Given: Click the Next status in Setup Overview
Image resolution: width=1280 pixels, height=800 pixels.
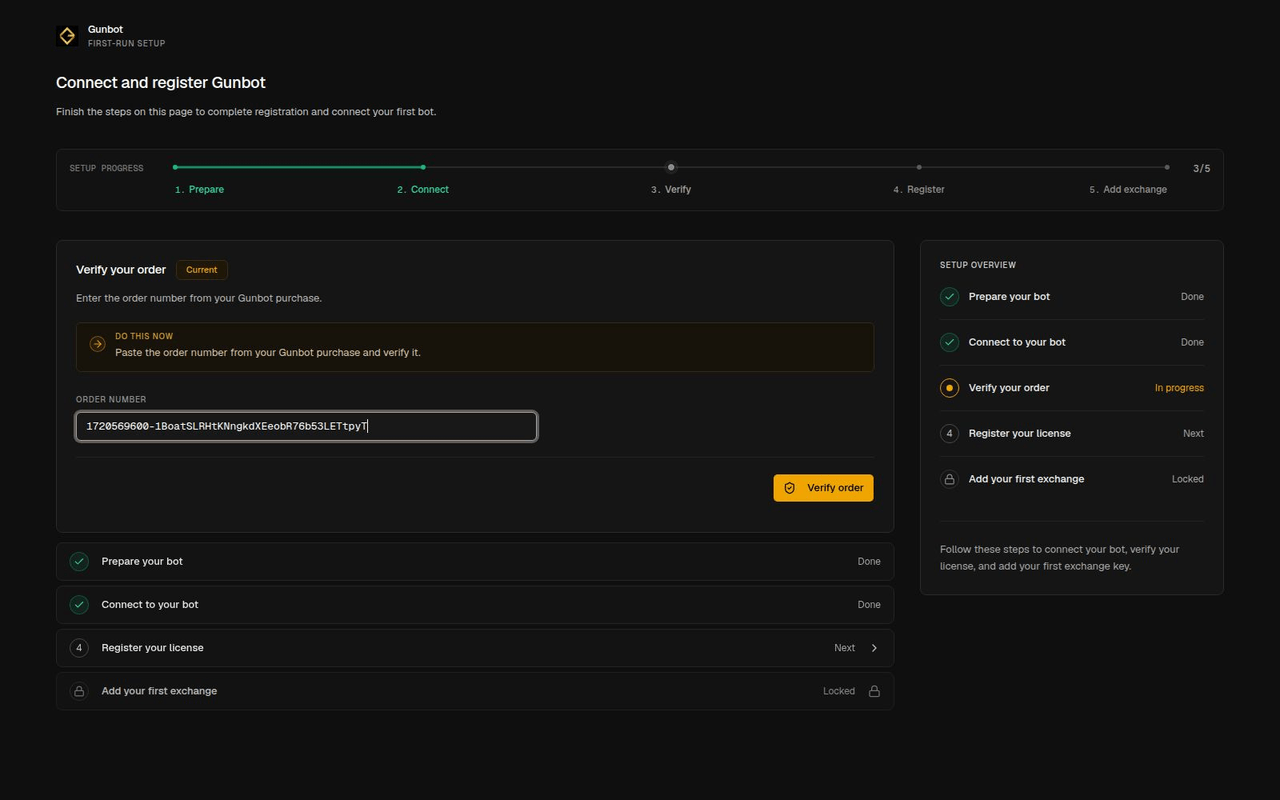Looking at the screenshot, I should coord(1193,433).
